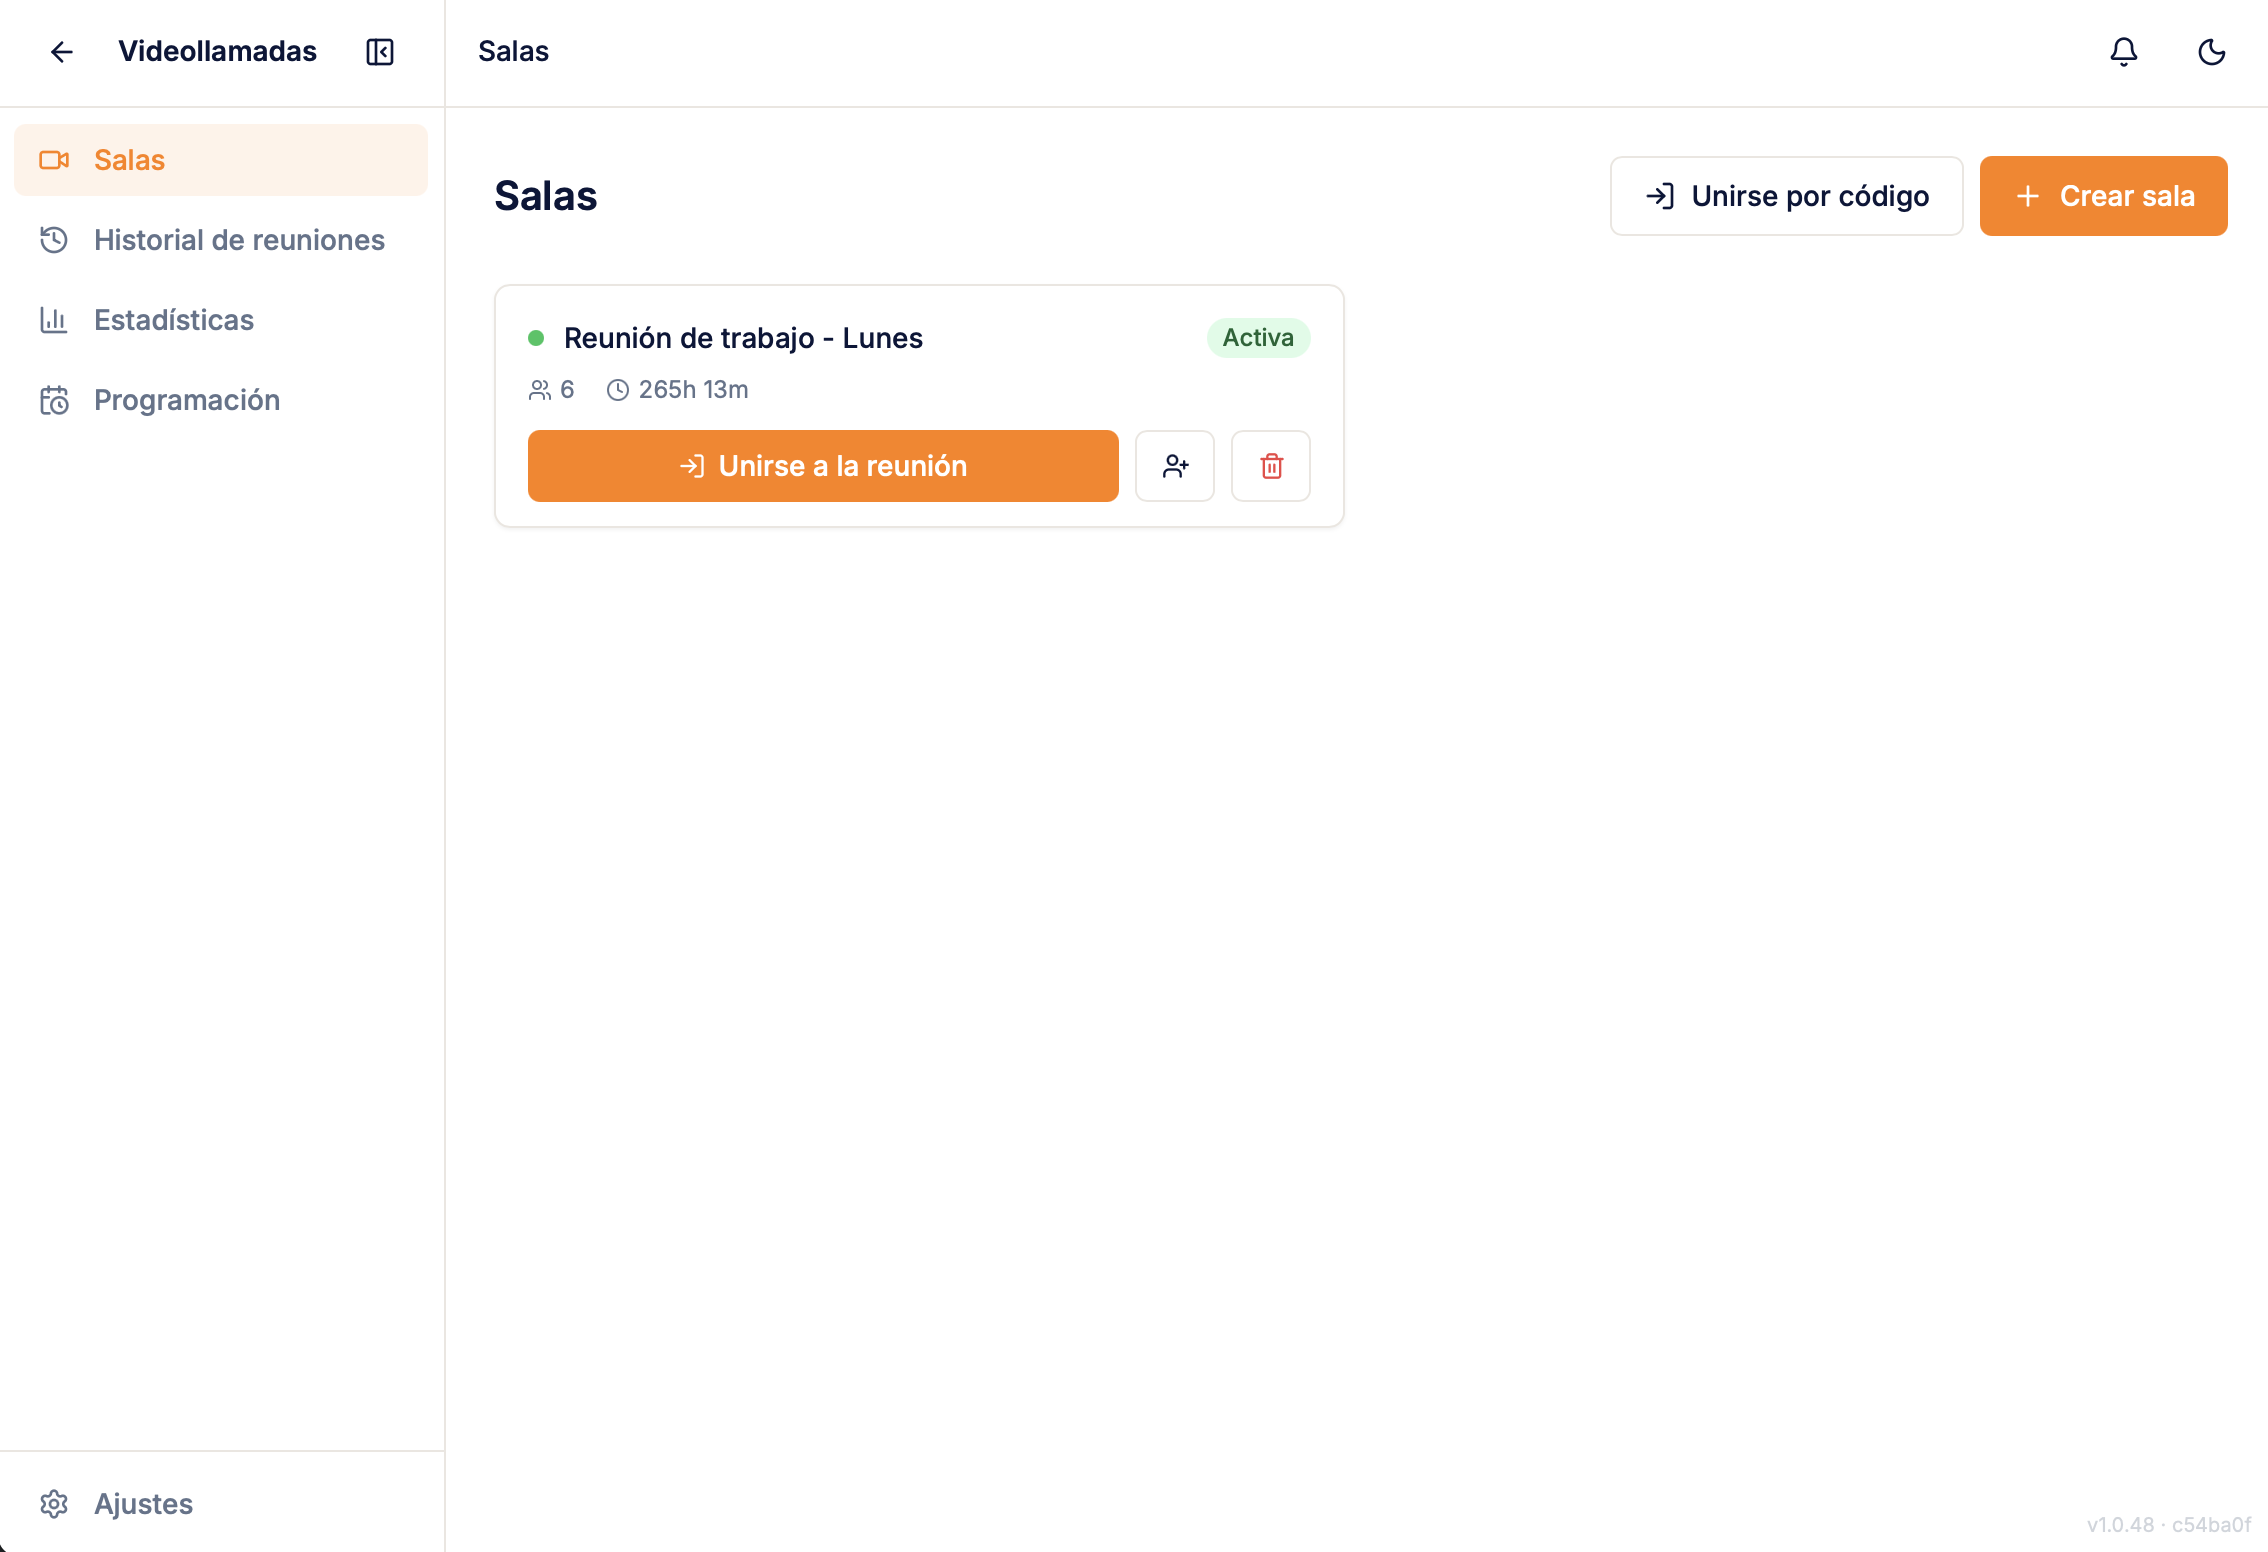
Task: Click Unirse por código button
Action: pyautogui.click(x=1786, y=196)
